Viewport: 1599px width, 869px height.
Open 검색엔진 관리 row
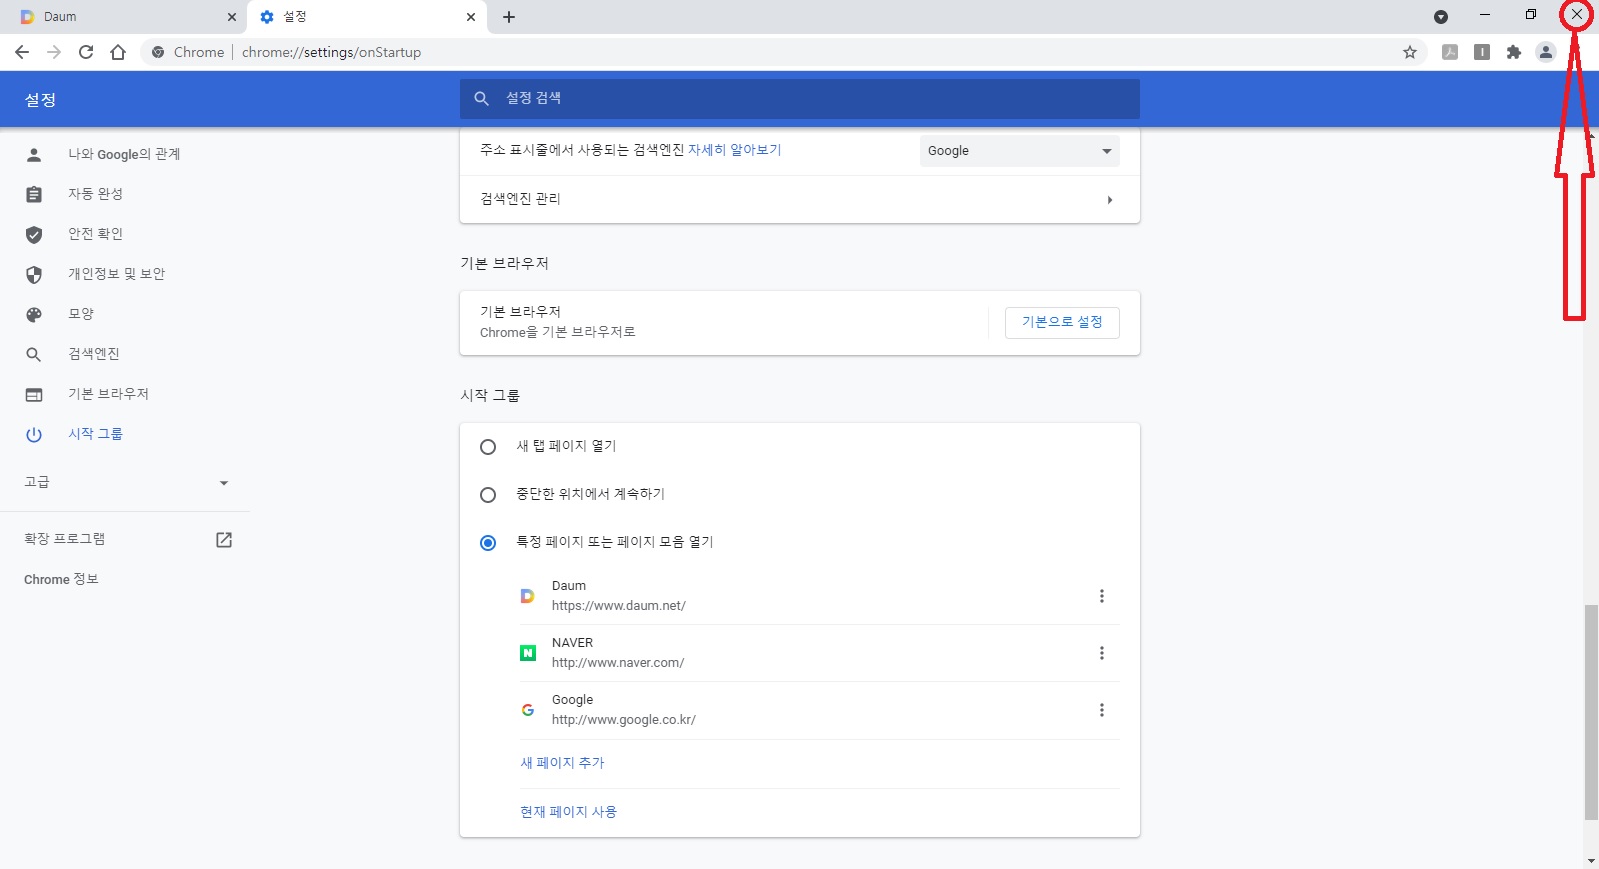click(x=800, y=199)
